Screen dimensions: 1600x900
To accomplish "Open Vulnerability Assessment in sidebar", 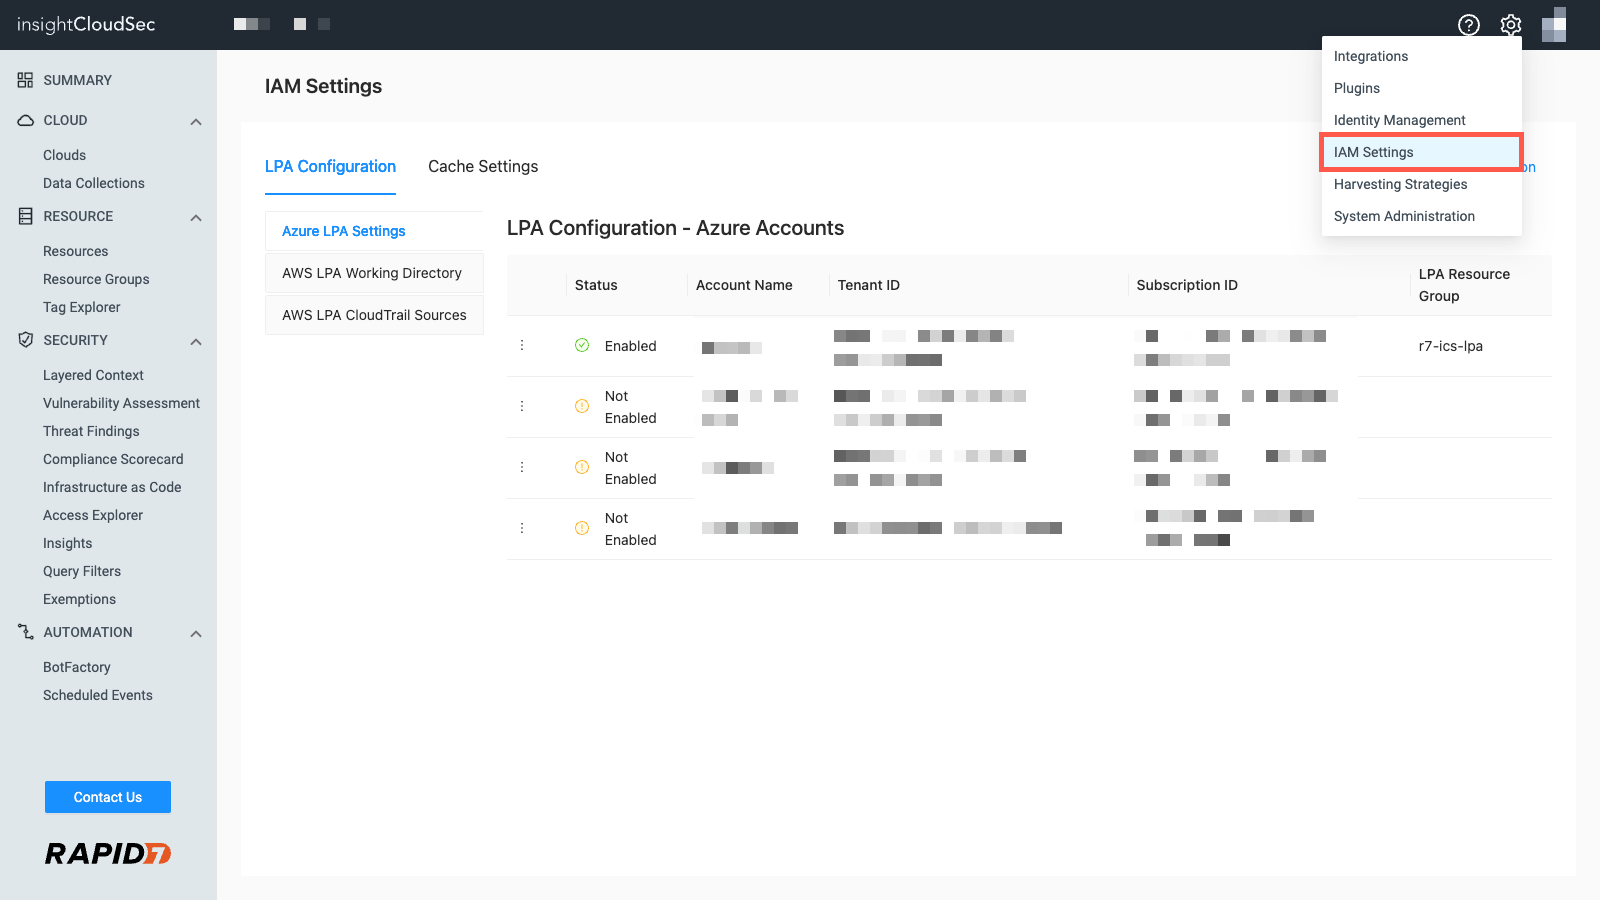I will 121,403.
